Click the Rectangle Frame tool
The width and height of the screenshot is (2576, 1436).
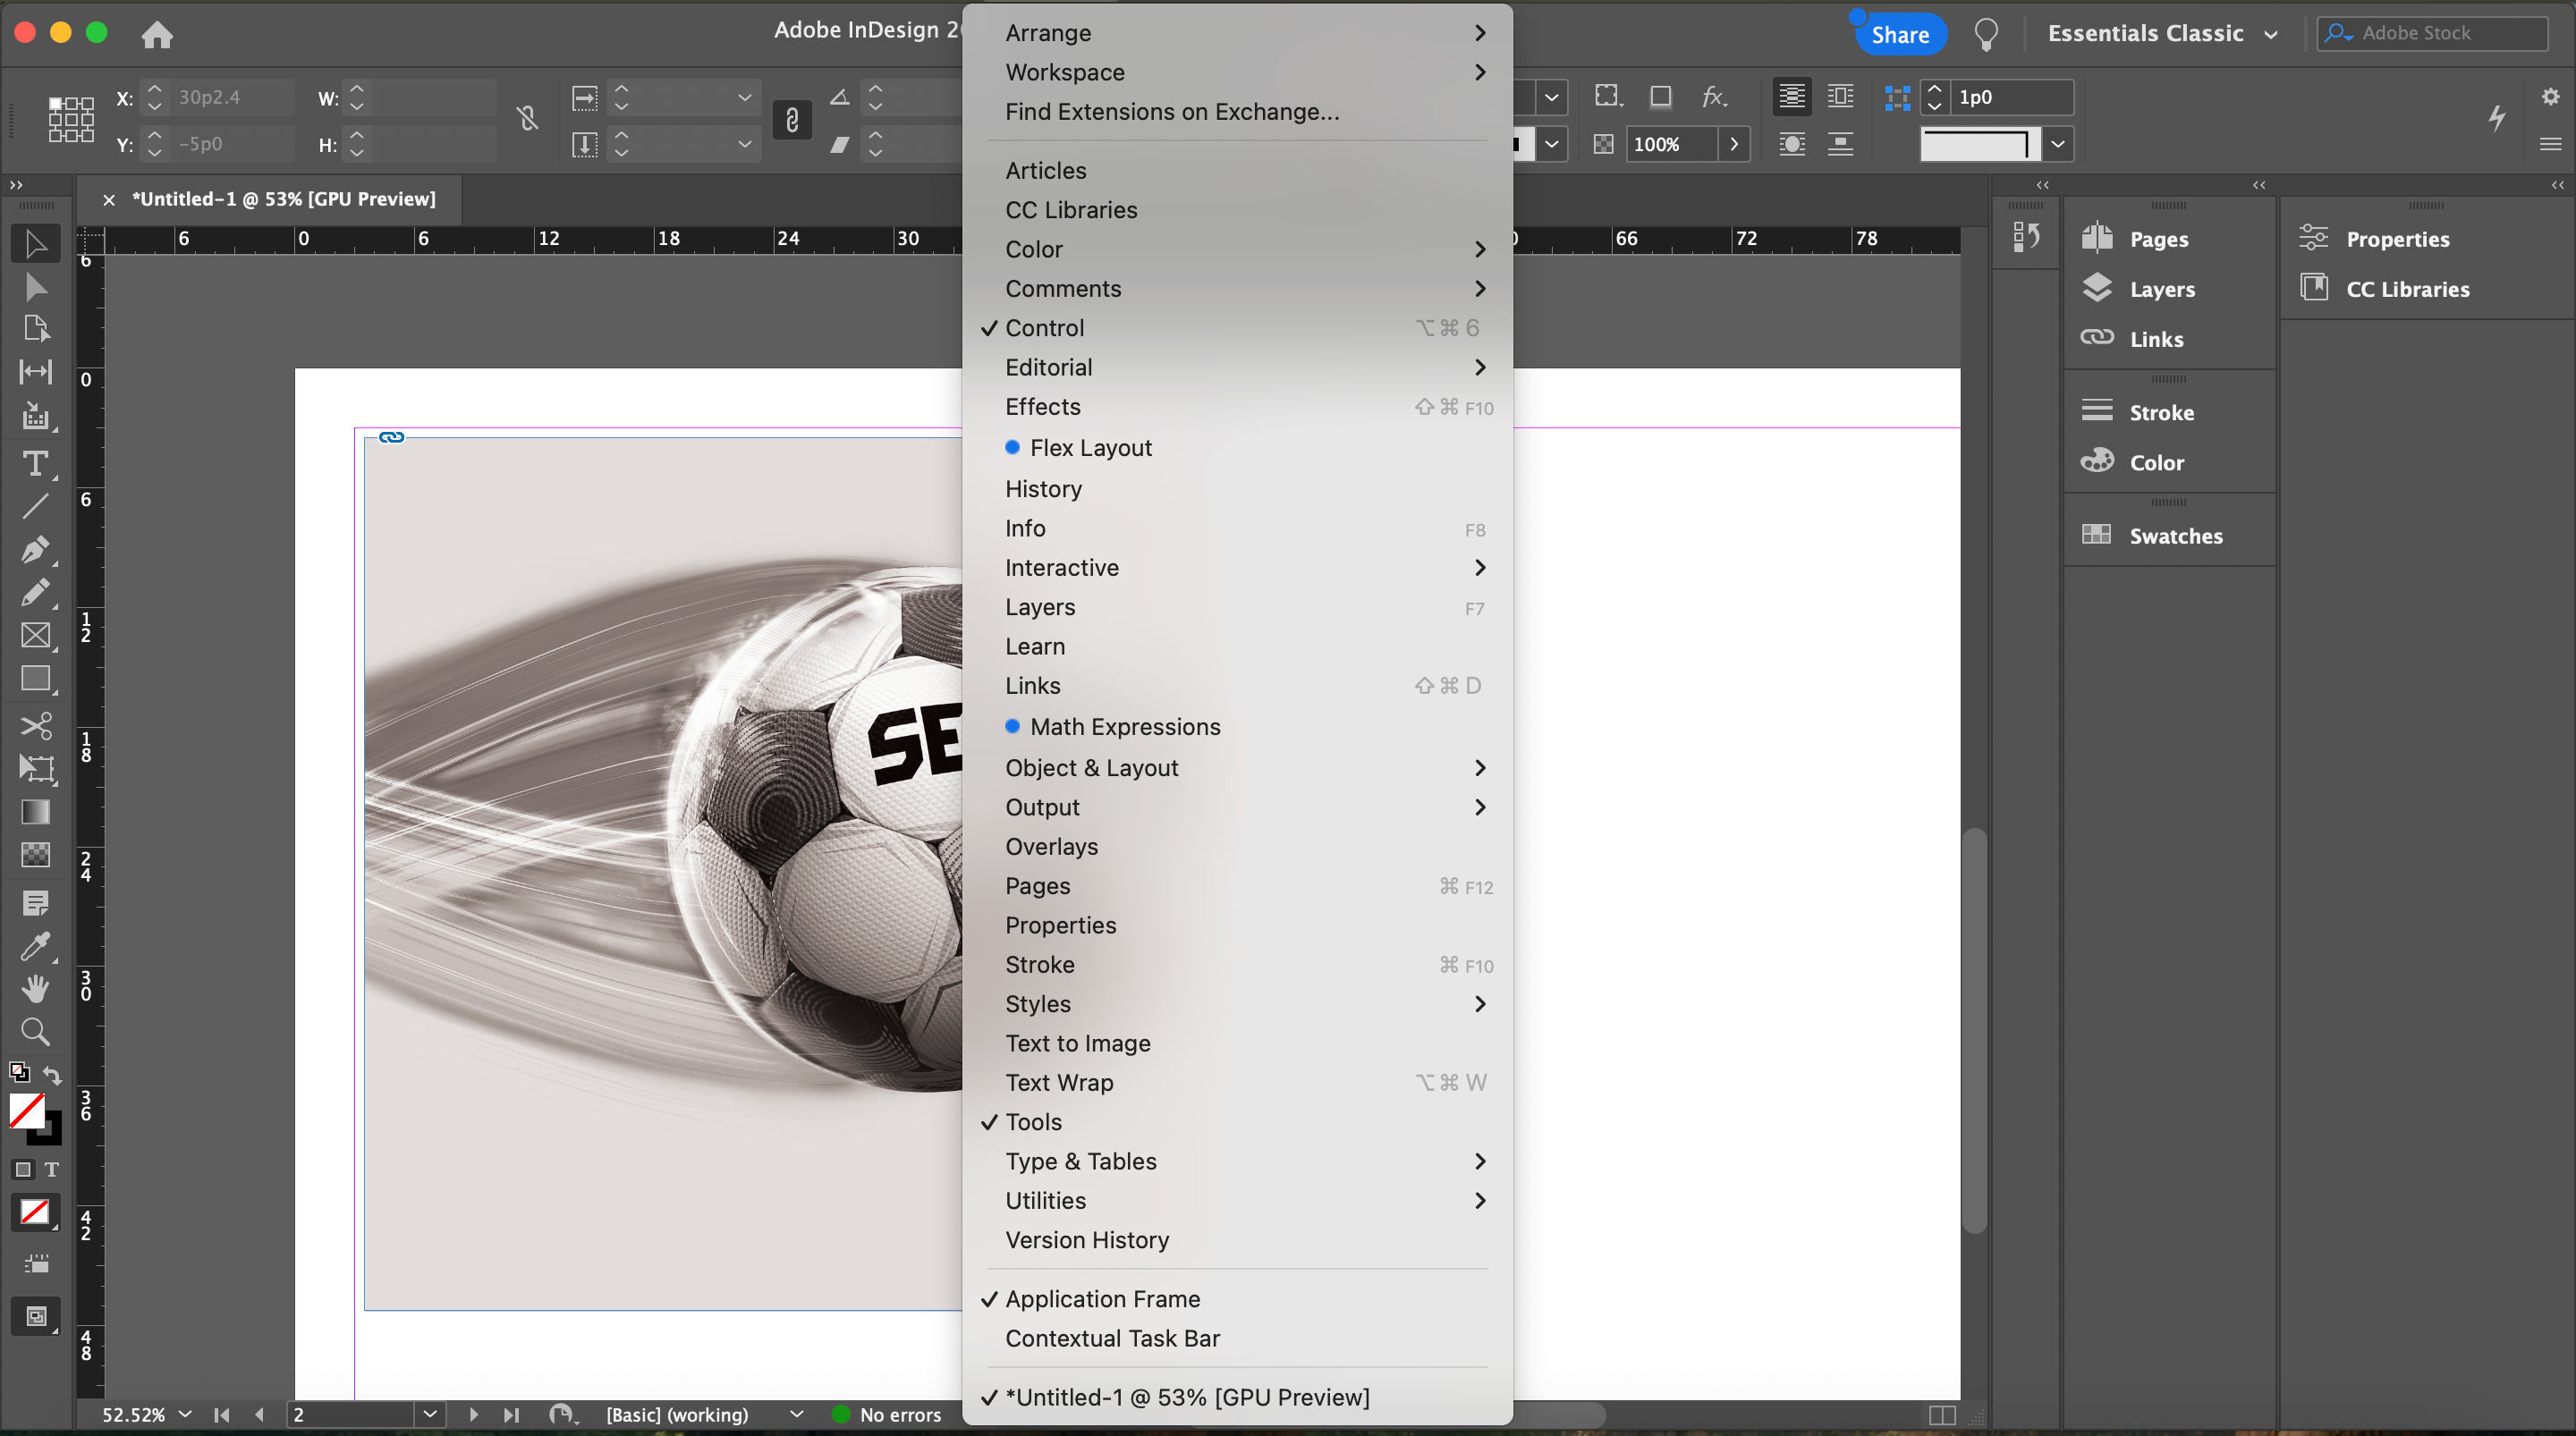coord(35,635)
